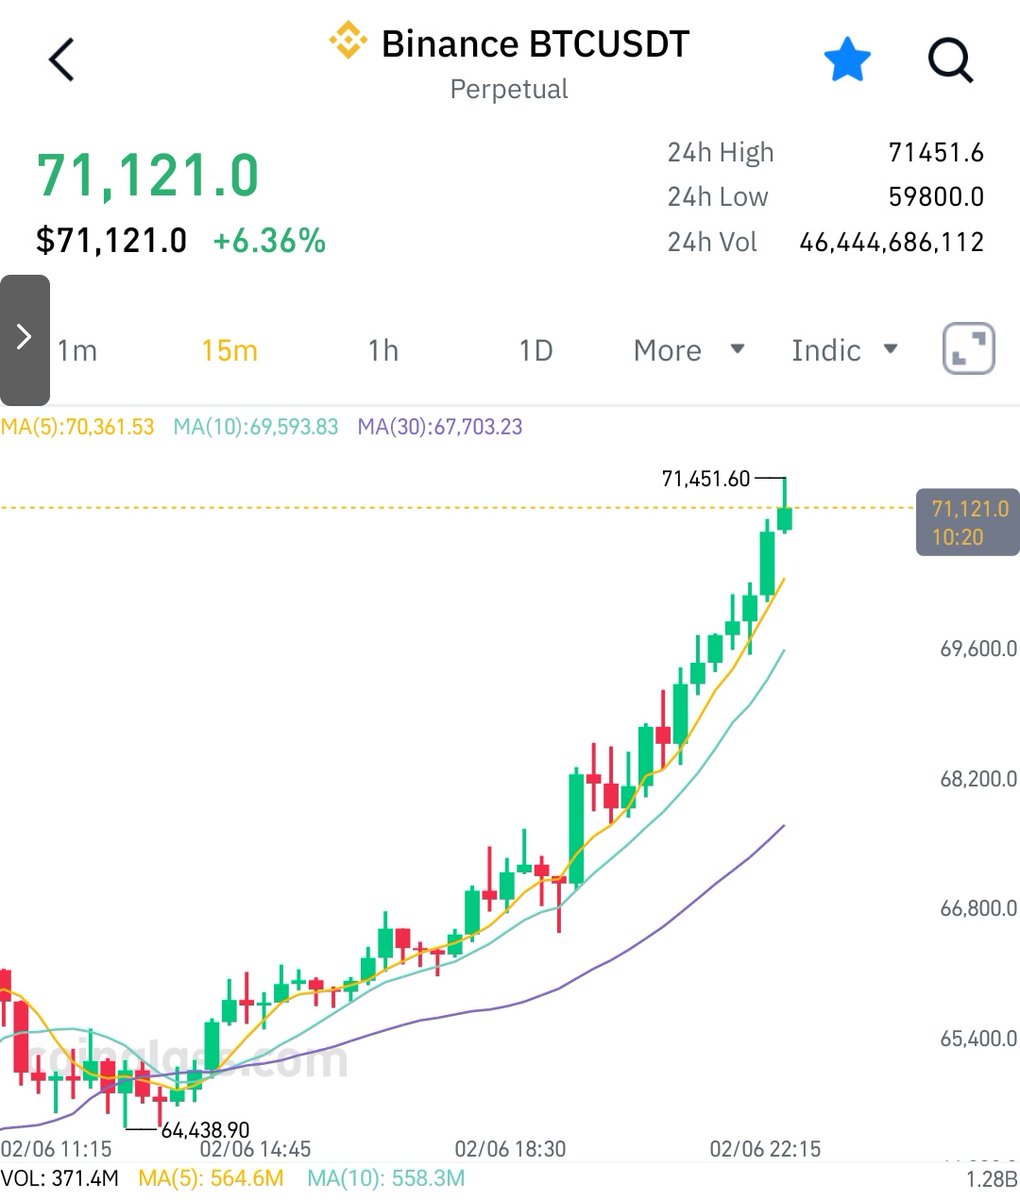
Task: Switch to 1h timeframe
Action: [383, 351]
